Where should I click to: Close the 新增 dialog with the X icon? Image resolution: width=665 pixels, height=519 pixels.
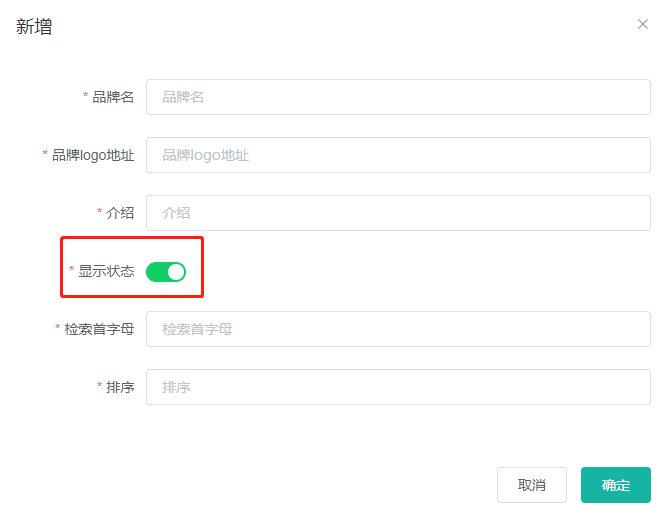[643, 24]
